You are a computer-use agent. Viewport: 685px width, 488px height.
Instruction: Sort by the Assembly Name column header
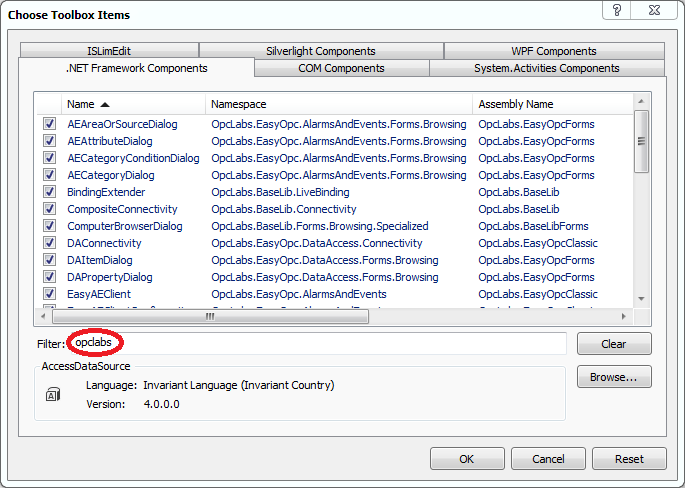click(553, 104)
